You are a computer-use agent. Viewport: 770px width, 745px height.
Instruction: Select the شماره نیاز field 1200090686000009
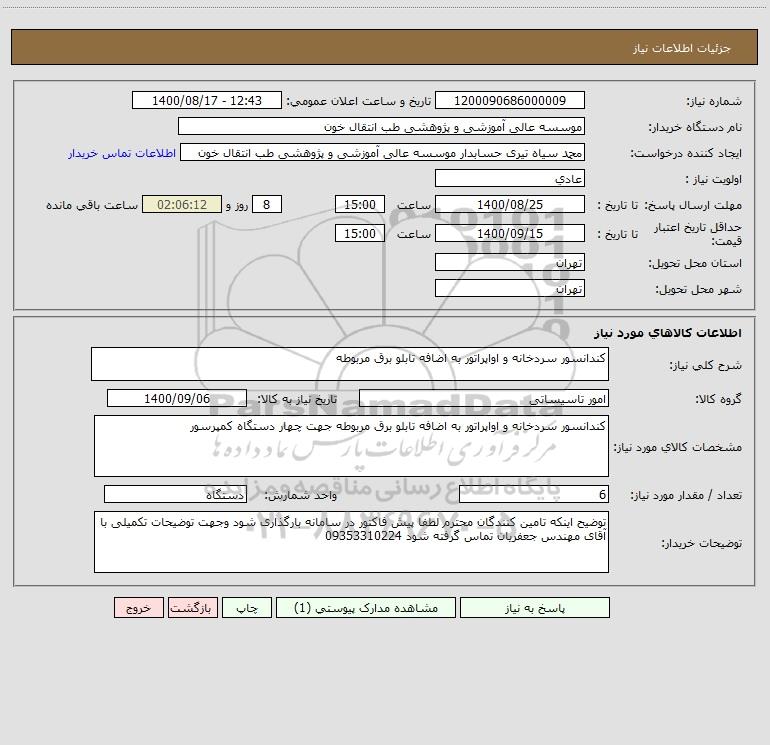510,101
